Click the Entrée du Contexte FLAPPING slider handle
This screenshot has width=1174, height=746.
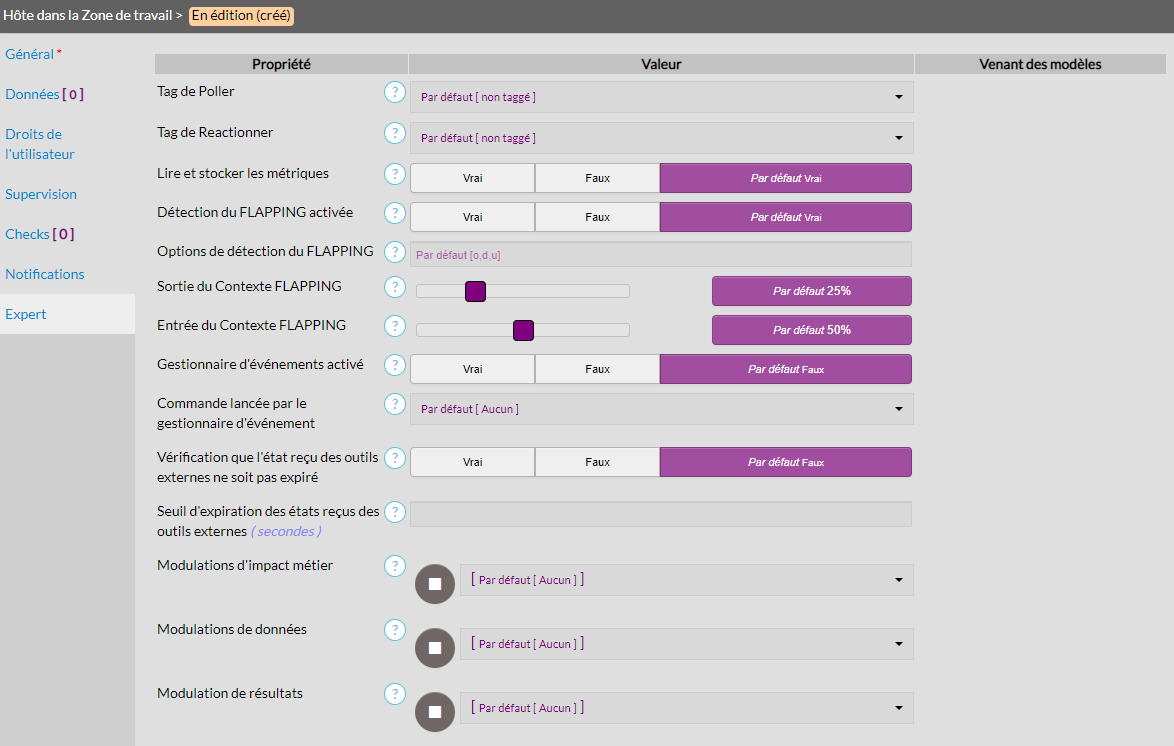[x=523, y=330]
